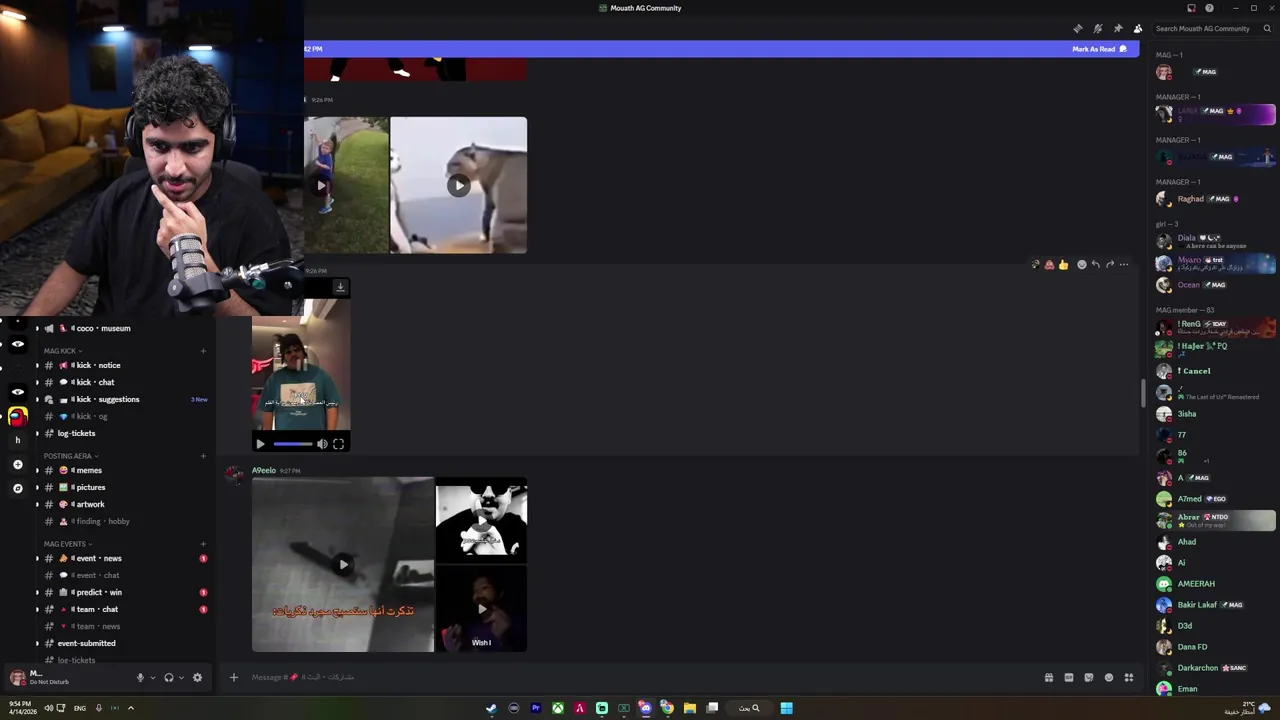The width and height of the screenshot is (1280, 720).
Task: Add thumbs-up reaction on hovered message
Action: point(1063,265)
